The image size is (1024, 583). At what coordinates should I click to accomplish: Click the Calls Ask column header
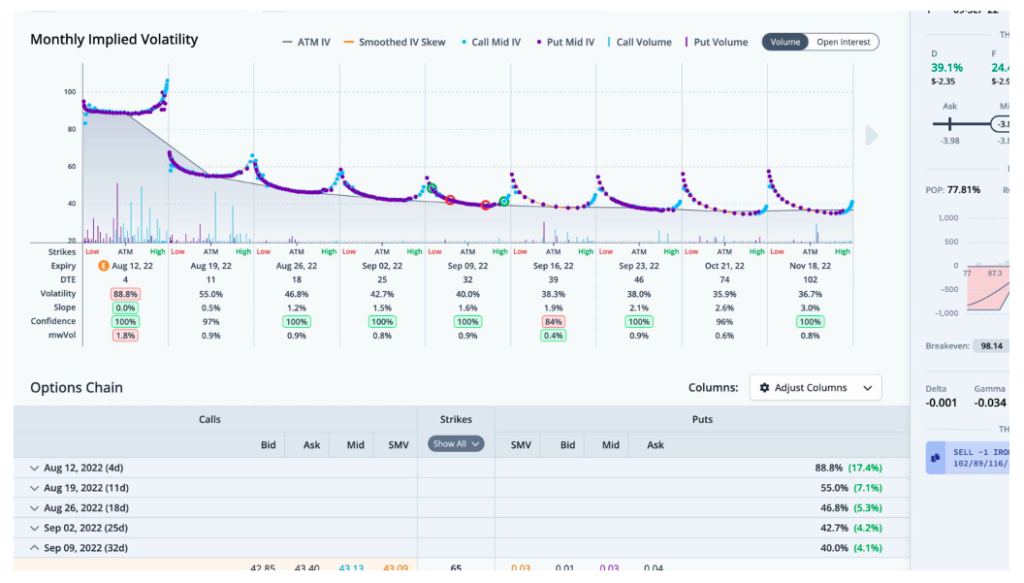tap(312, 445)
